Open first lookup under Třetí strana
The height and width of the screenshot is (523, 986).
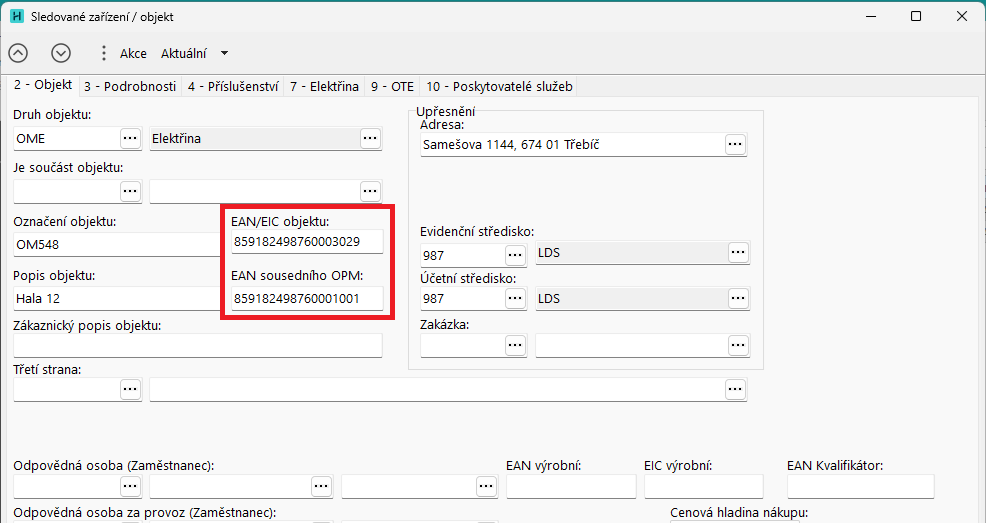tap(130, 389)
